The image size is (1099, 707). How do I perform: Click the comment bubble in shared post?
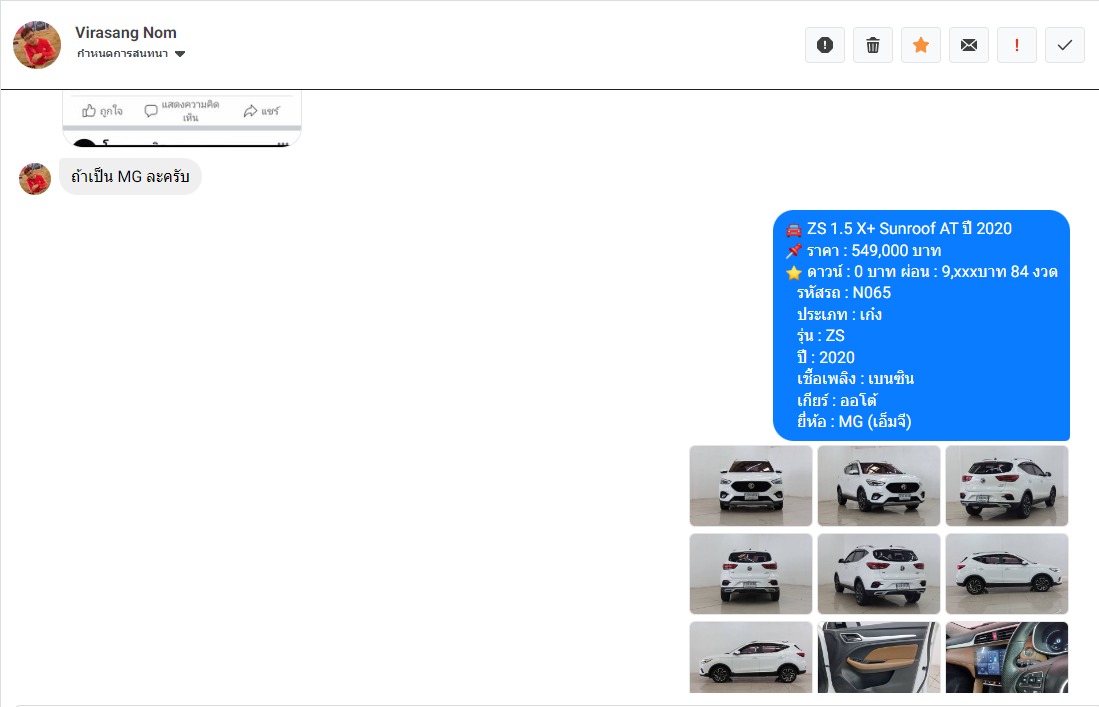point(151,111)
